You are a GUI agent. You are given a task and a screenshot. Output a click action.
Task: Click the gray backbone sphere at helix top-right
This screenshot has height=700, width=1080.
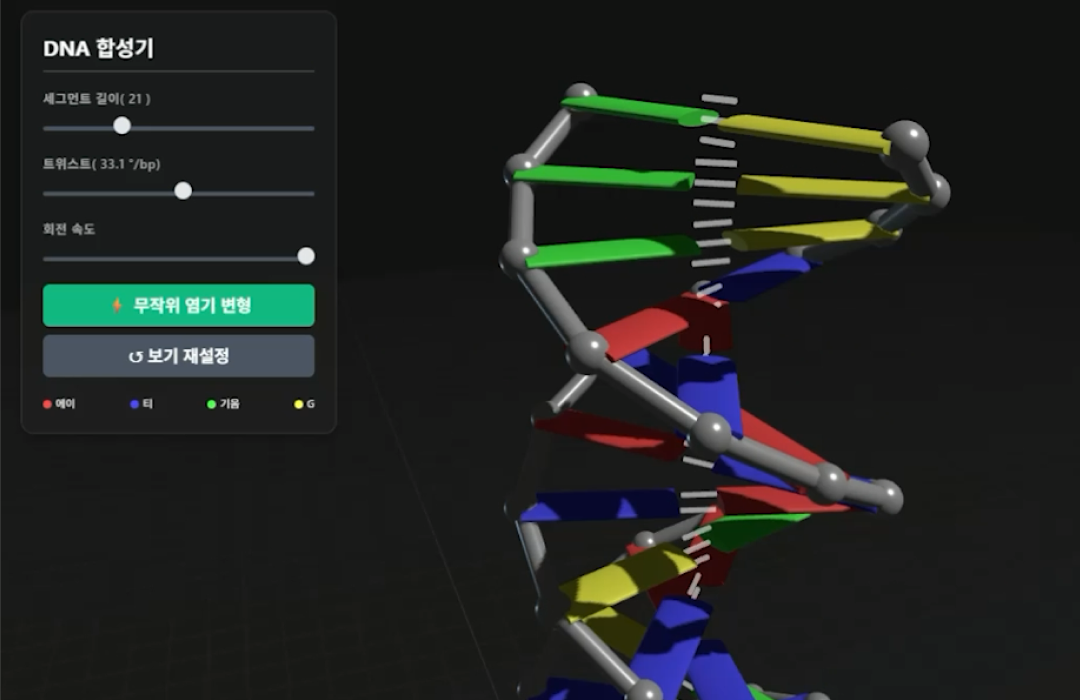click(907, 138)
